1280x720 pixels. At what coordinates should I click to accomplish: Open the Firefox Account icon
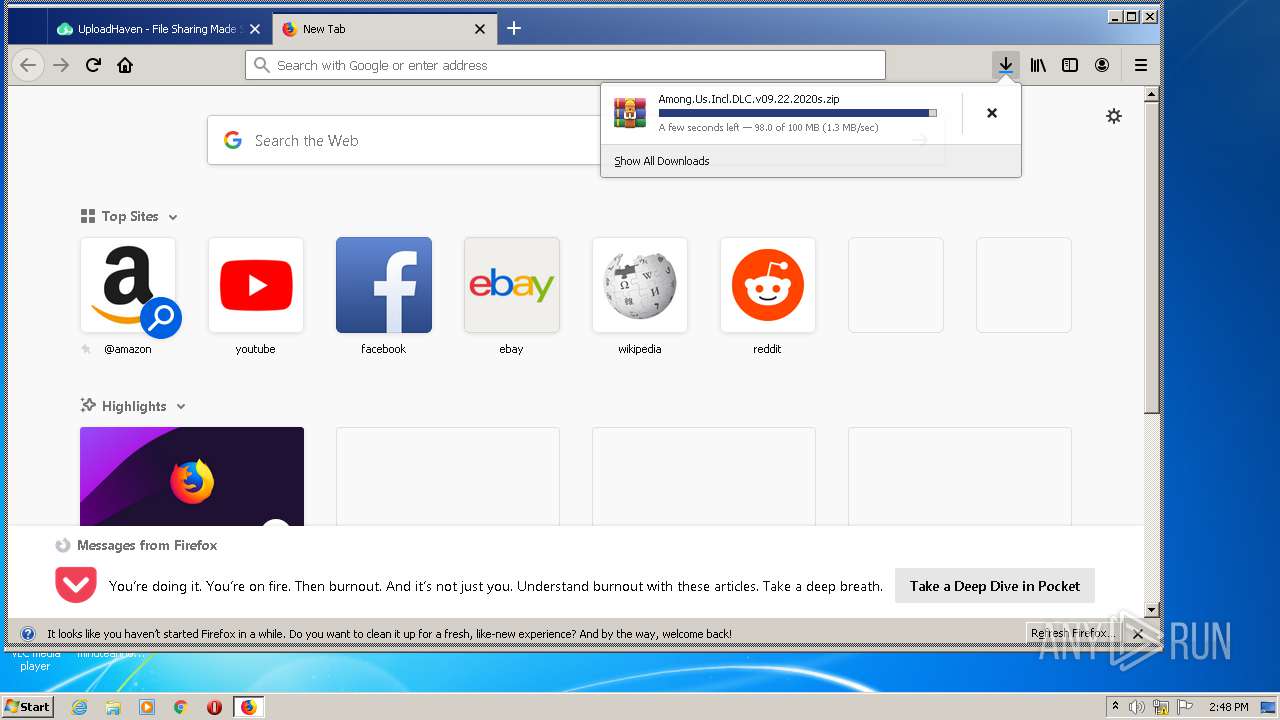[1102, 65]
